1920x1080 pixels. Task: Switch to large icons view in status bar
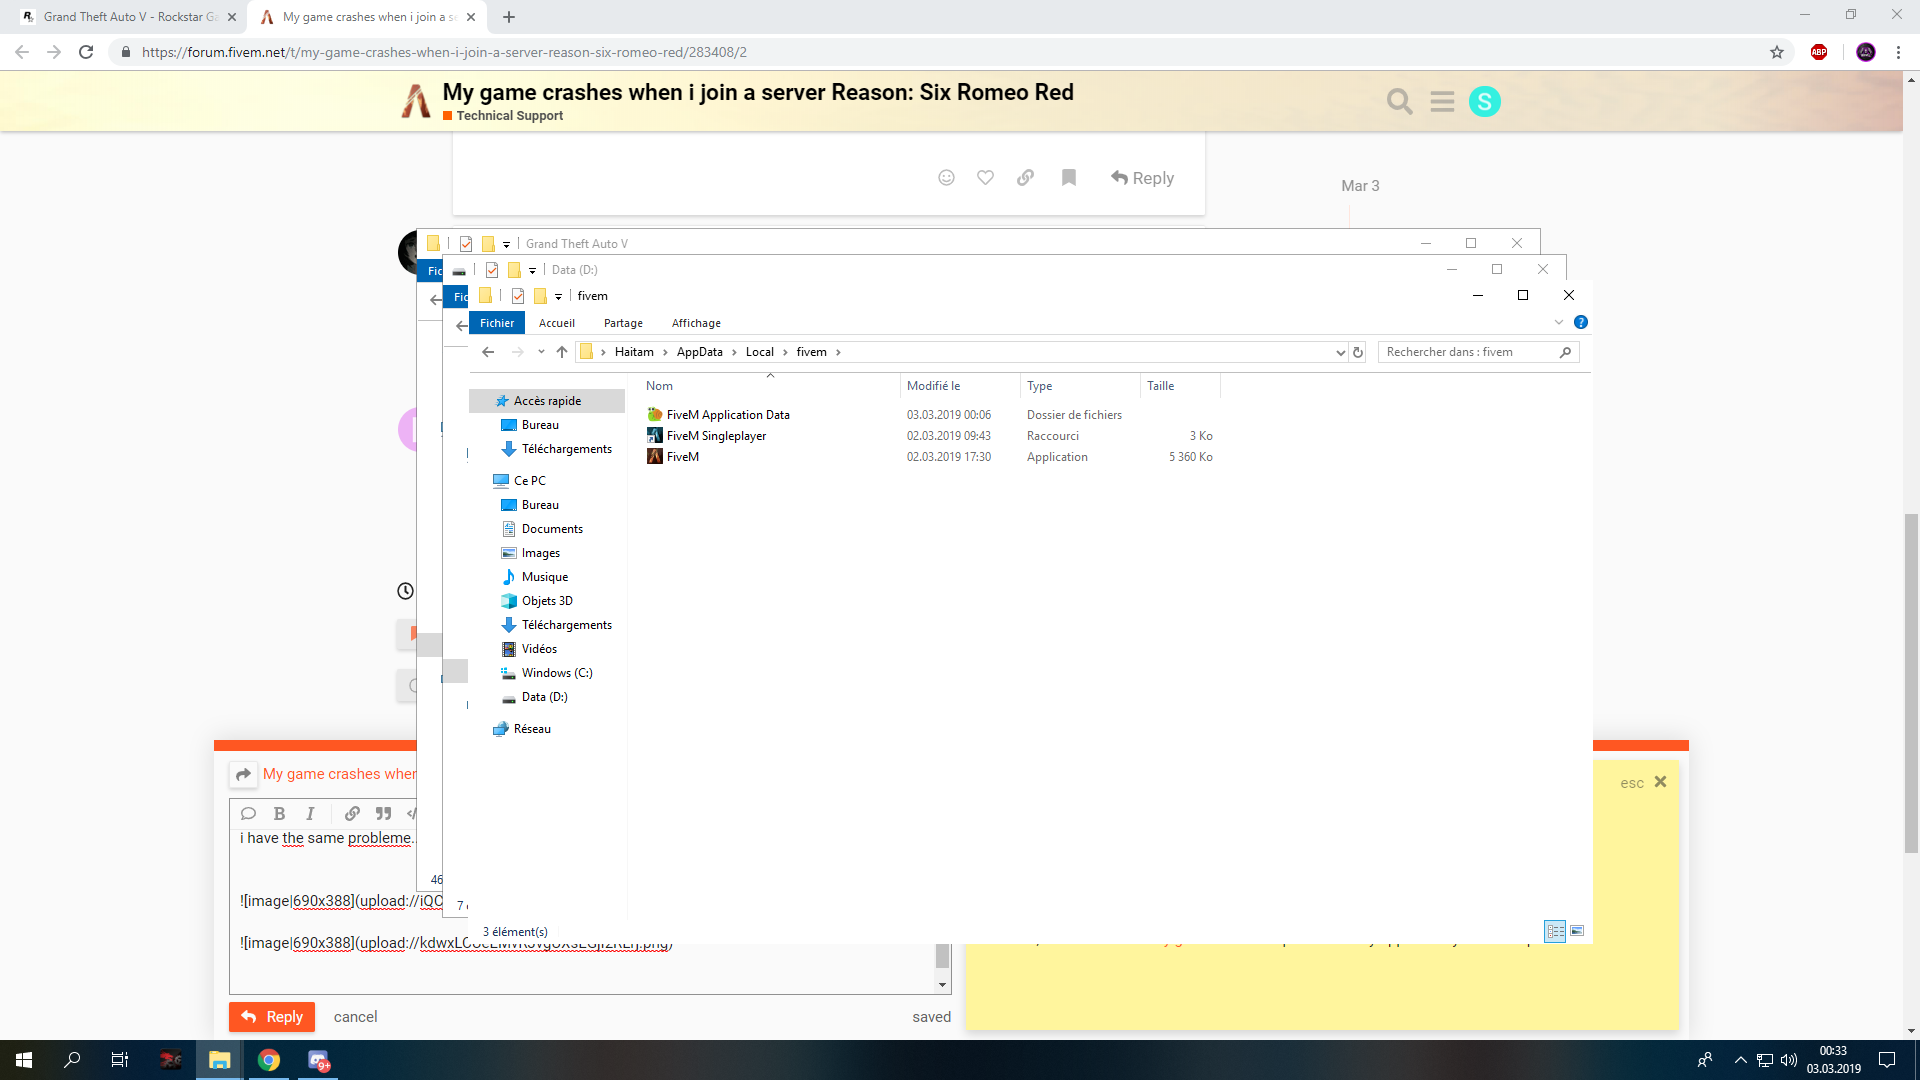click(x=1577, y=931)
